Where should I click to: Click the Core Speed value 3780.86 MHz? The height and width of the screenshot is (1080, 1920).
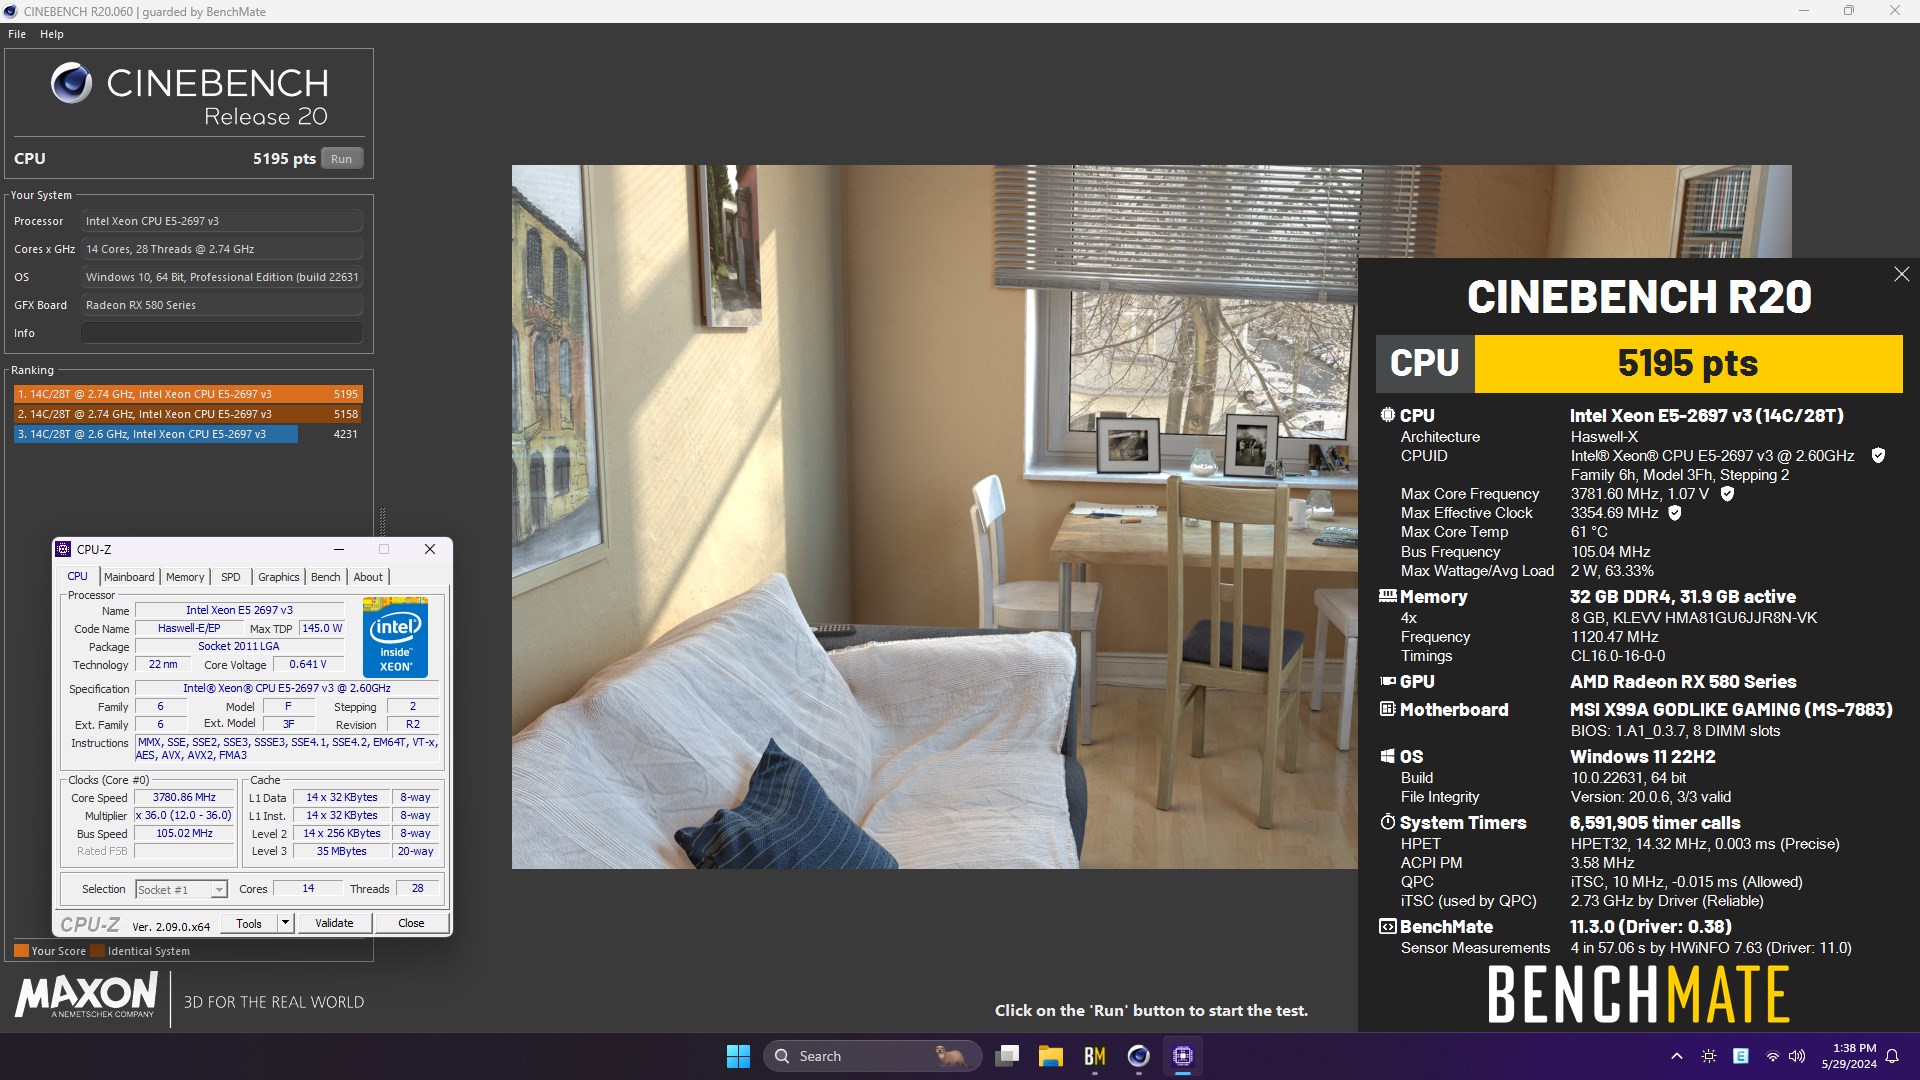click(184, 798)
